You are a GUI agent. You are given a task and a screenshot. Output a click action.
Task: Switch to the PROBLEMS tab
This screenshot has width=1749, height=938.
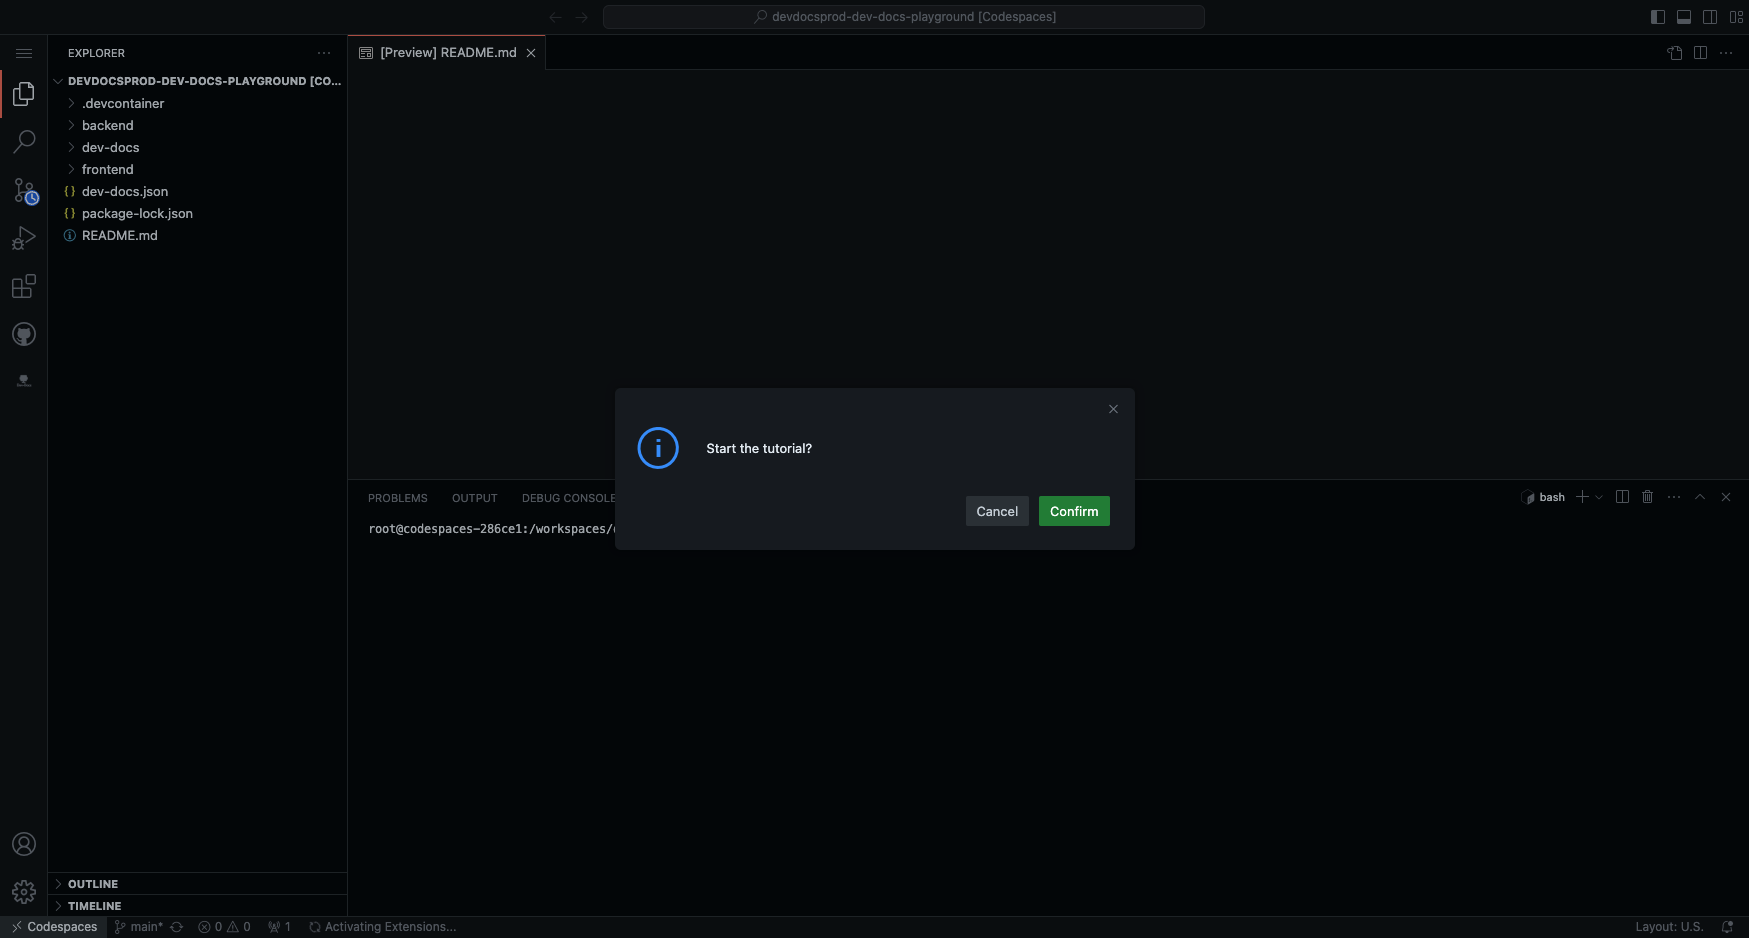click(x=397, y=498)
